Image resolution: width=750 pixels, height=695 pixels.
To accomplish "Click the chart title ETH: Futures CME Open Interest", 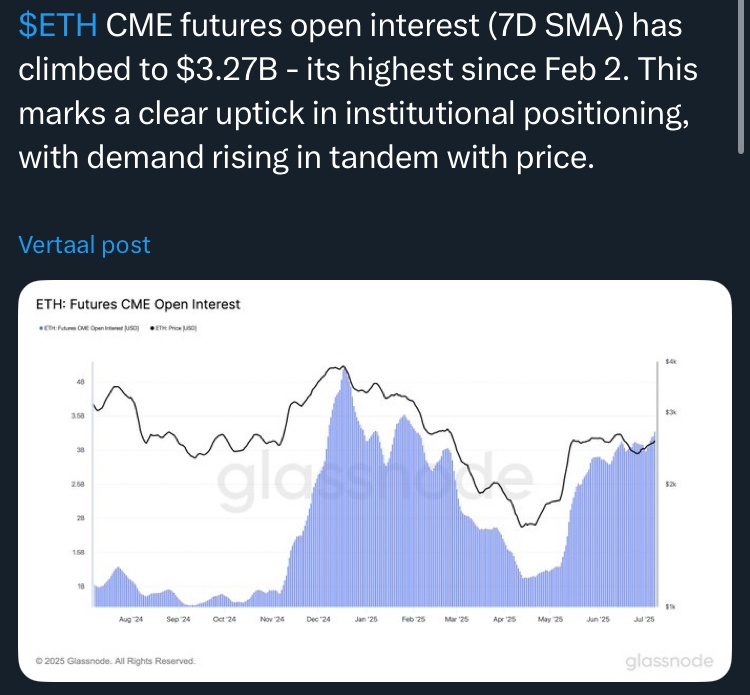I will (x=138, y=304).
